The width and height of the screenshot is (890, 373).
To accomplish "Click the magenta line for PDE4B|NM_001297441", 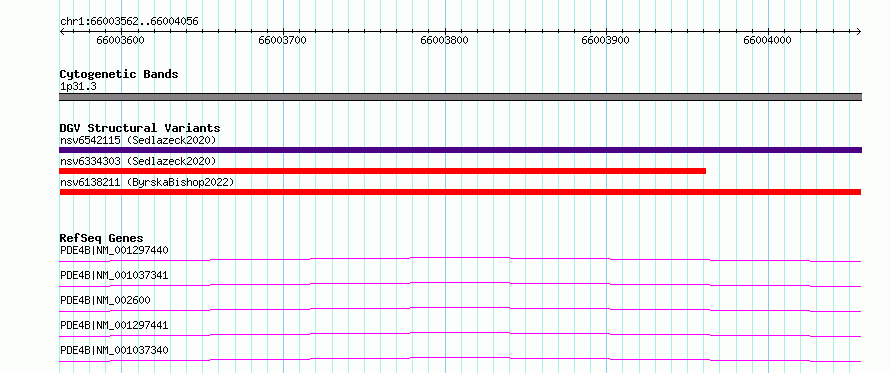I will [x=460, y=334].
